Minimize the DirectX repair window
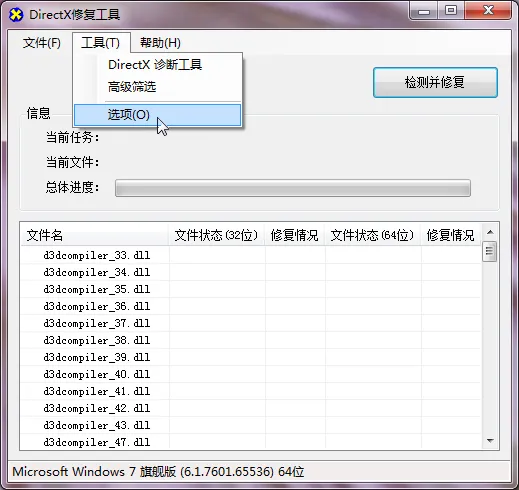The height and width of the screenshot is (490, 519). tap(424, 11)
